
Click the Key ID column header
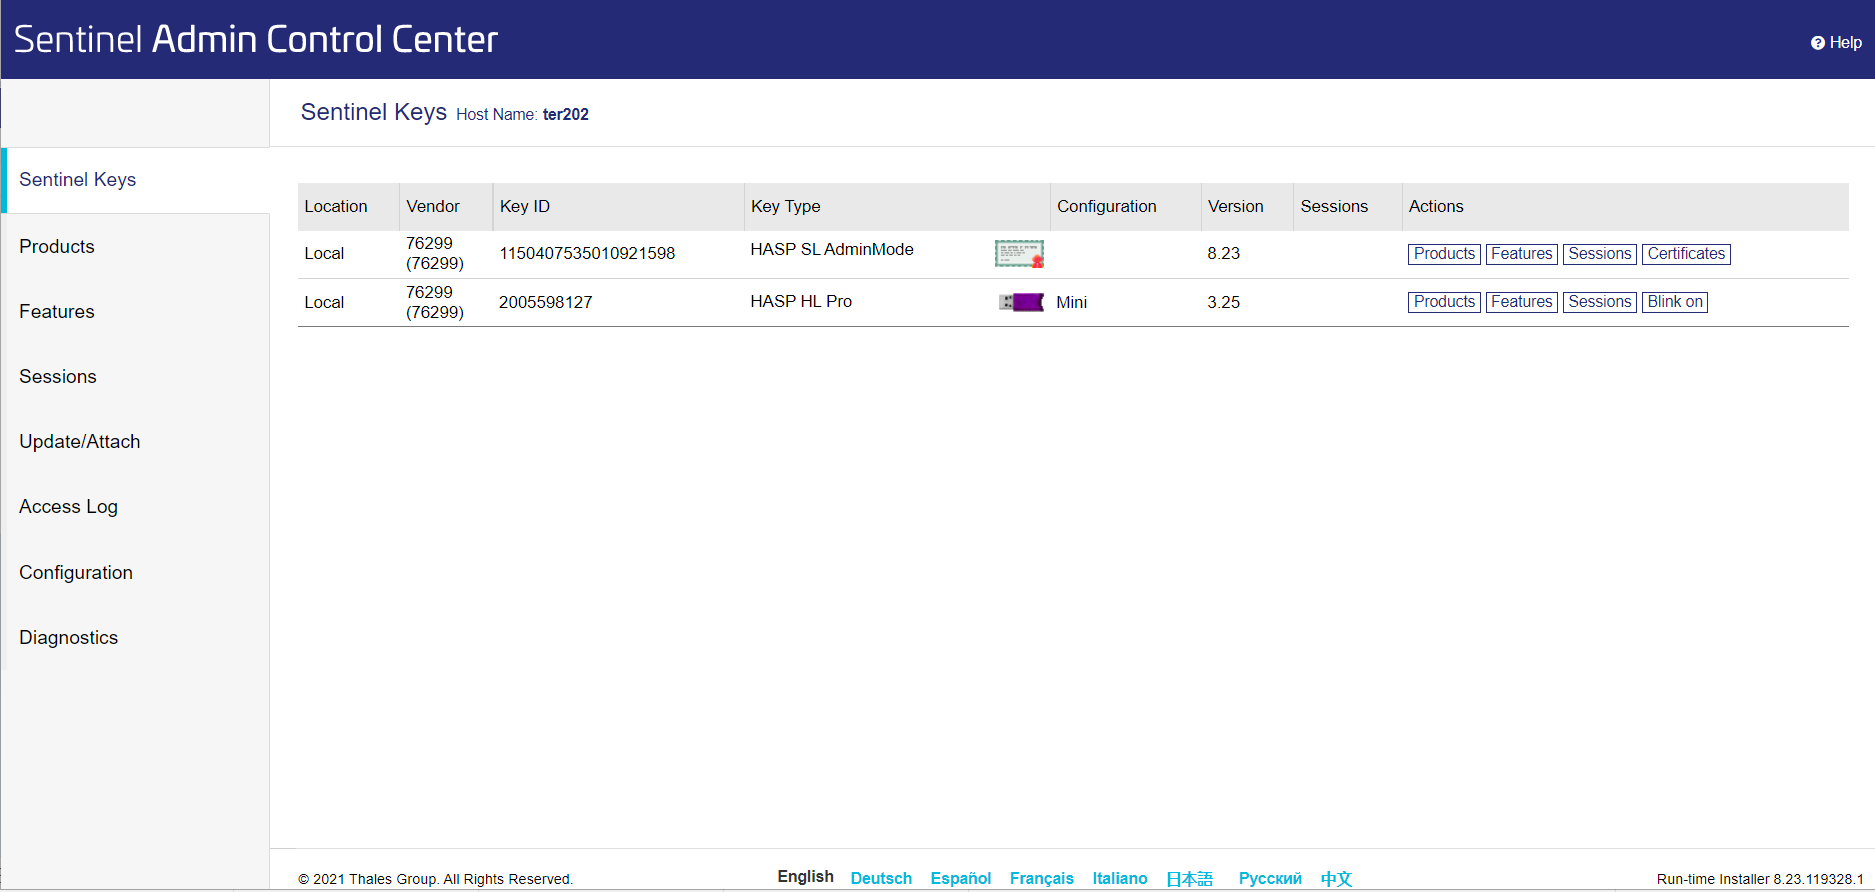click(x=525, y=207)
